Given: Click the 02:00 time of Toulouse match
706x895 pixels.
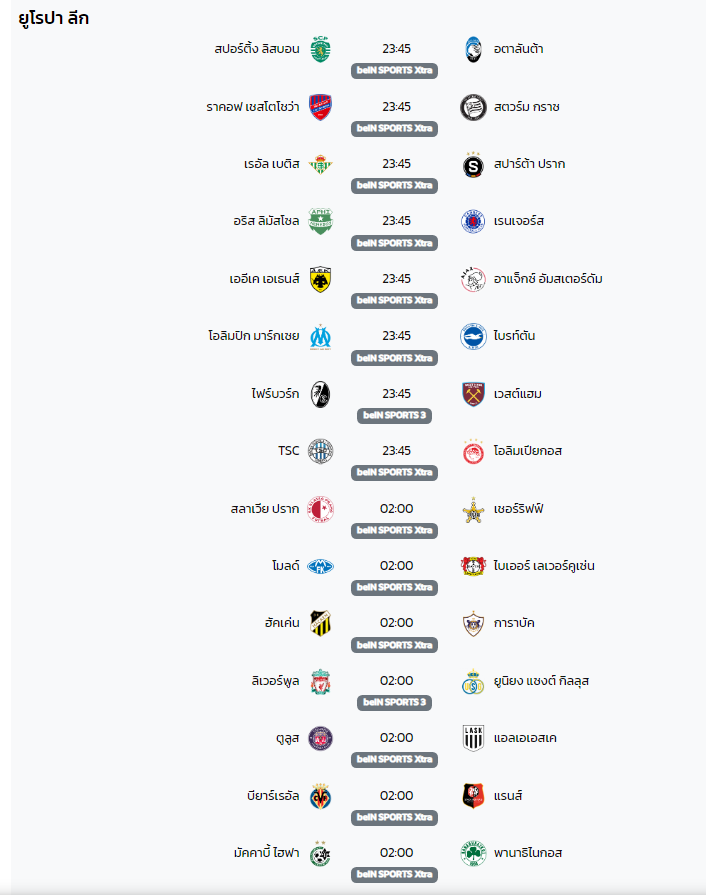Looking at the screenshot, I should pyautogui.click(x=397, y=738).
